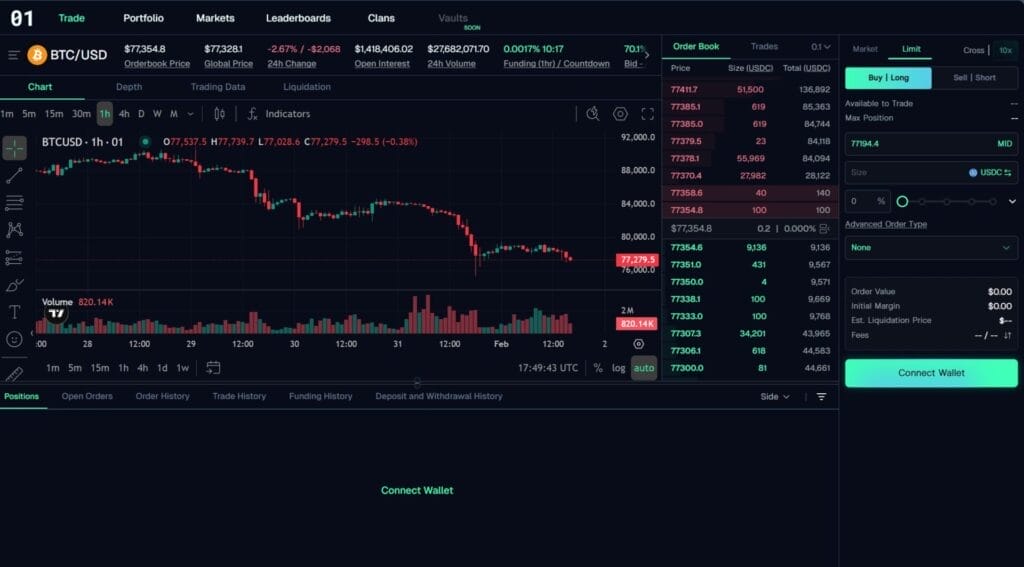The image size is (1024, 567).
Task: Open the Portfolio page
Action: coord(144,18)
